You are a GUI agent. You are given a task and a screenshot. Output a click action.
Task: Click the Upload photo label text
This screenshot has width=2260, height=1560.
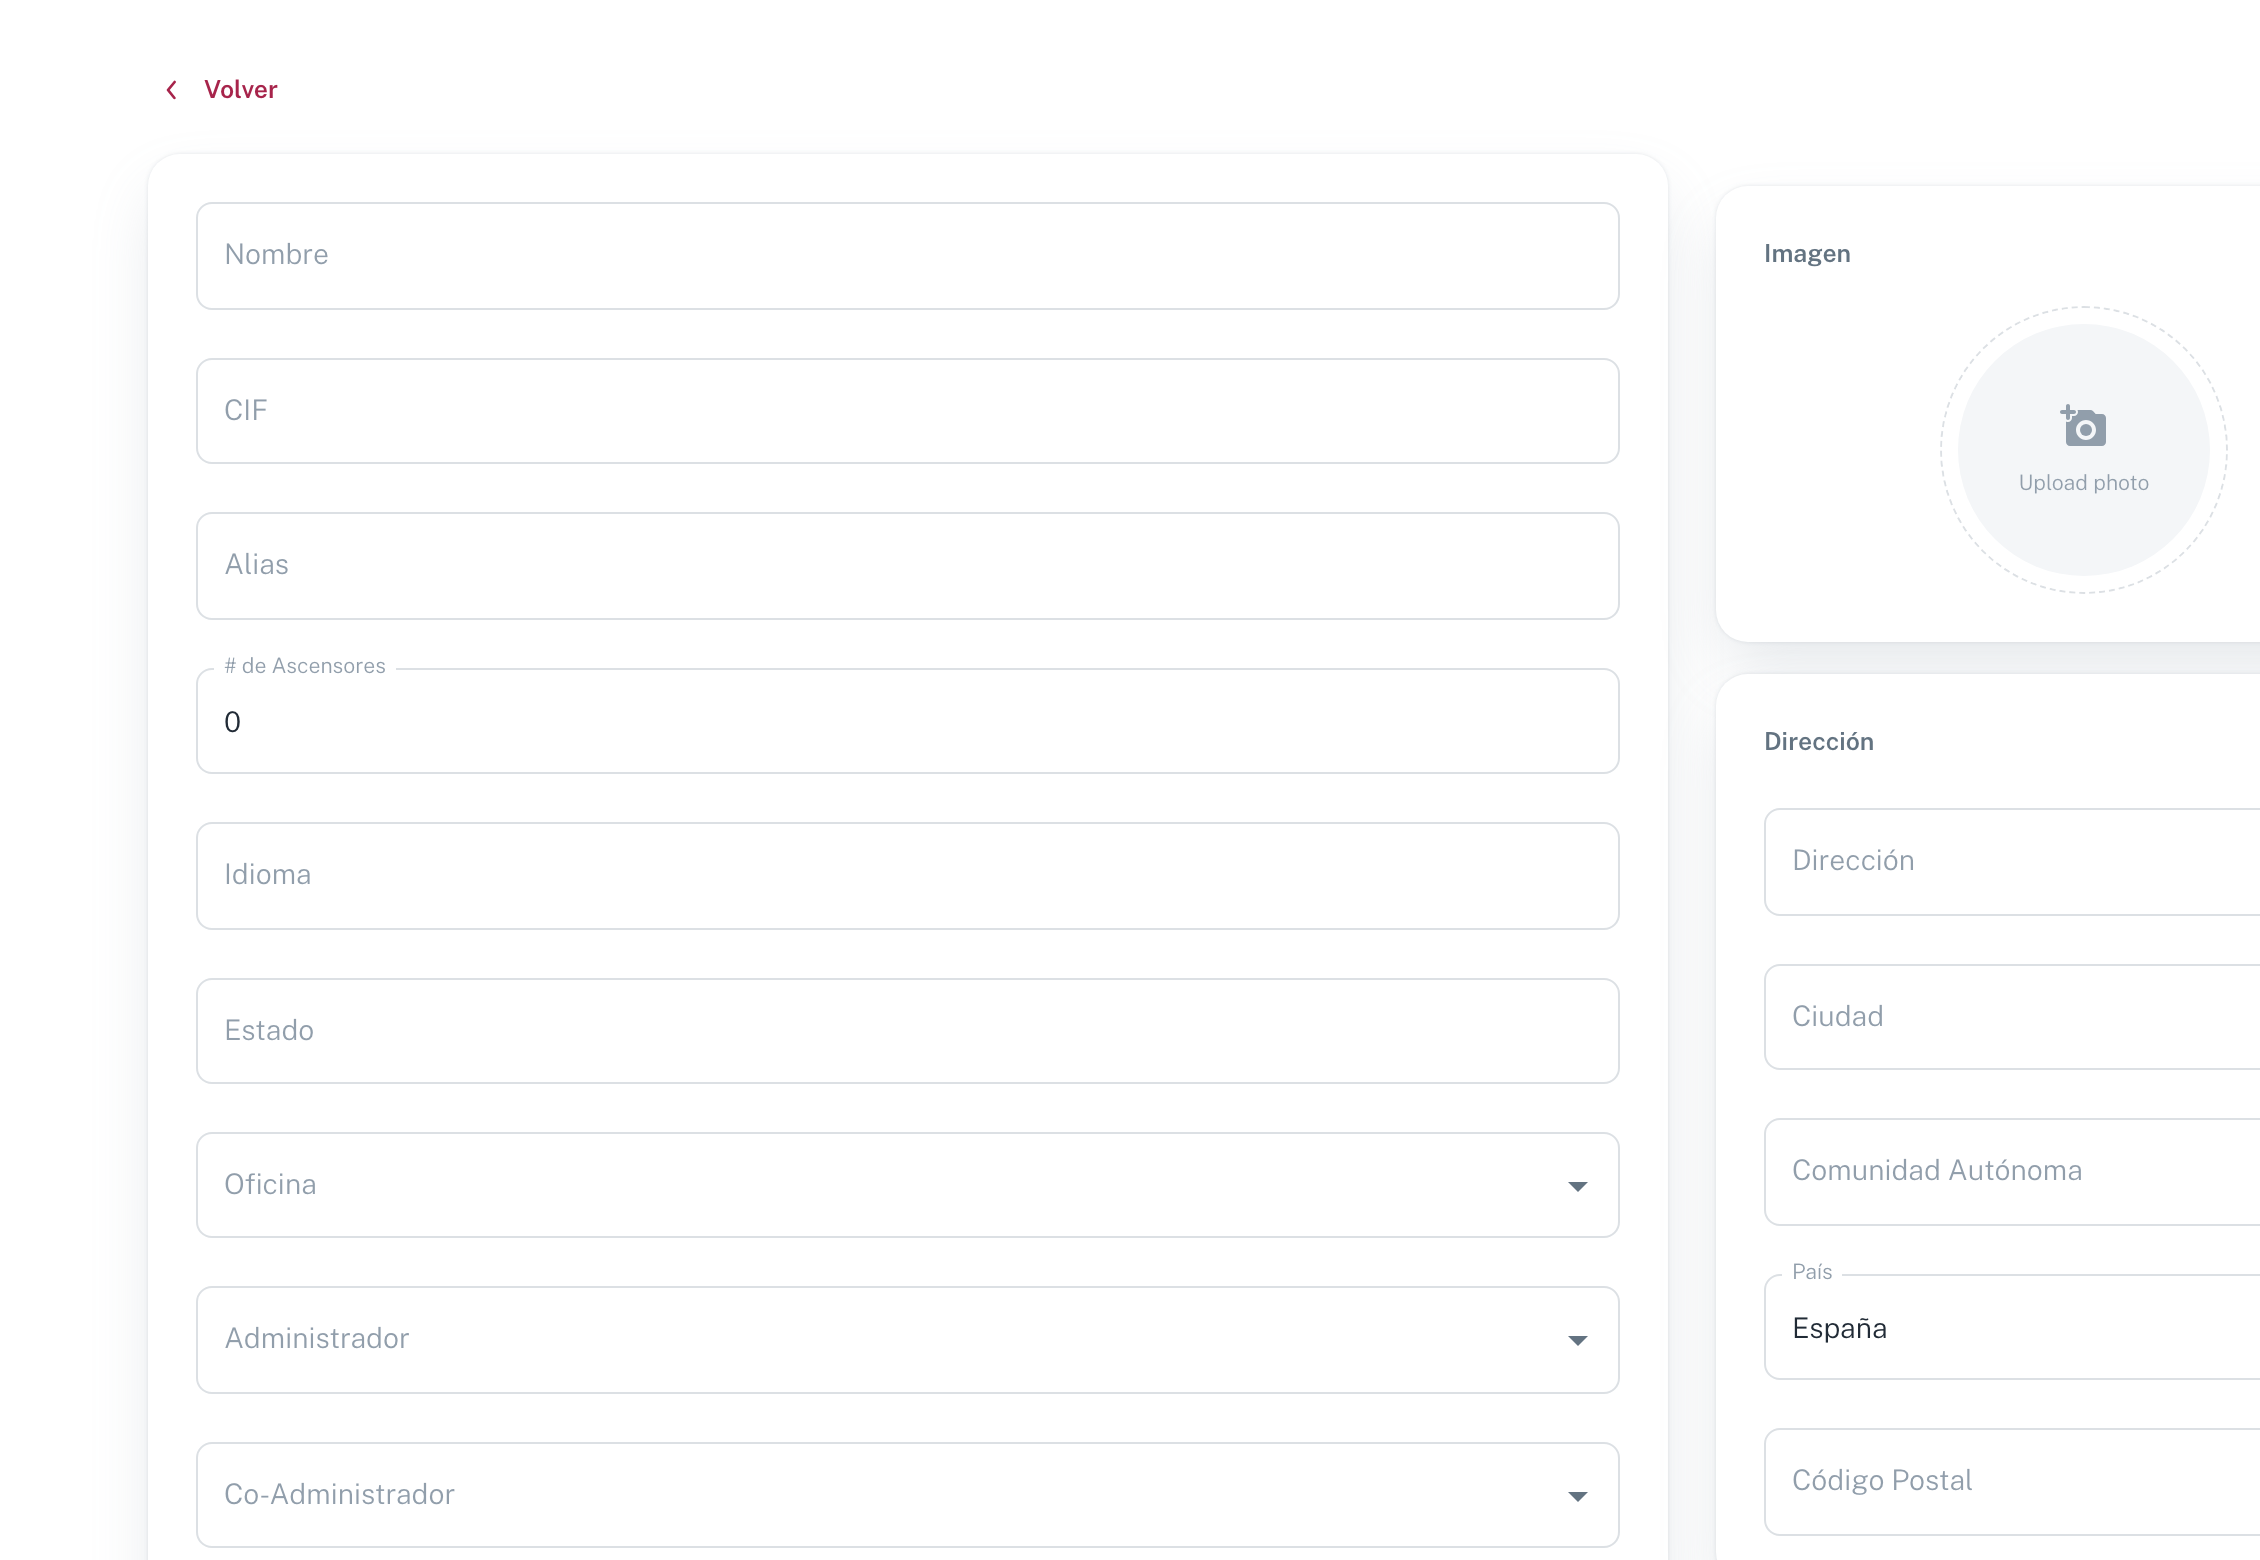(x=2083, y=483)
